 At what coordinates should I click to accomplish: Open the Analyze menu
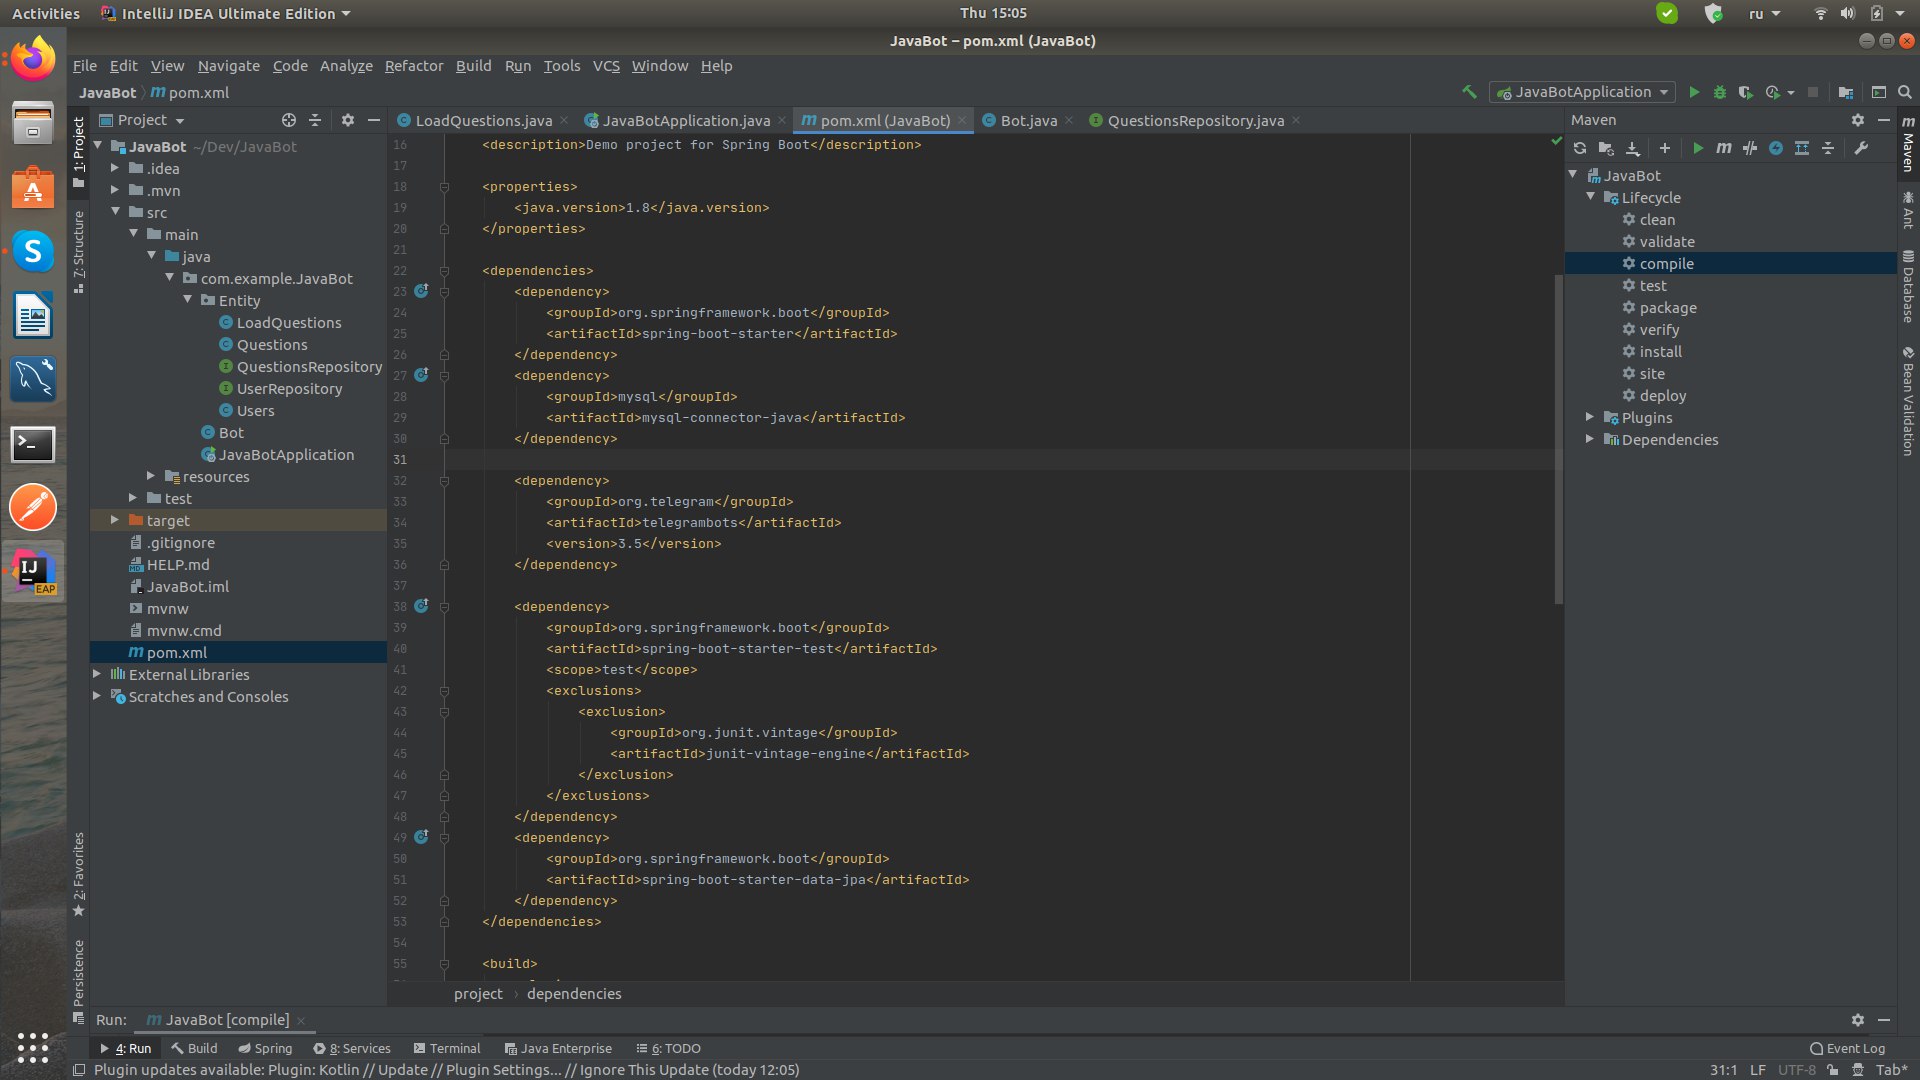point(346,66)
